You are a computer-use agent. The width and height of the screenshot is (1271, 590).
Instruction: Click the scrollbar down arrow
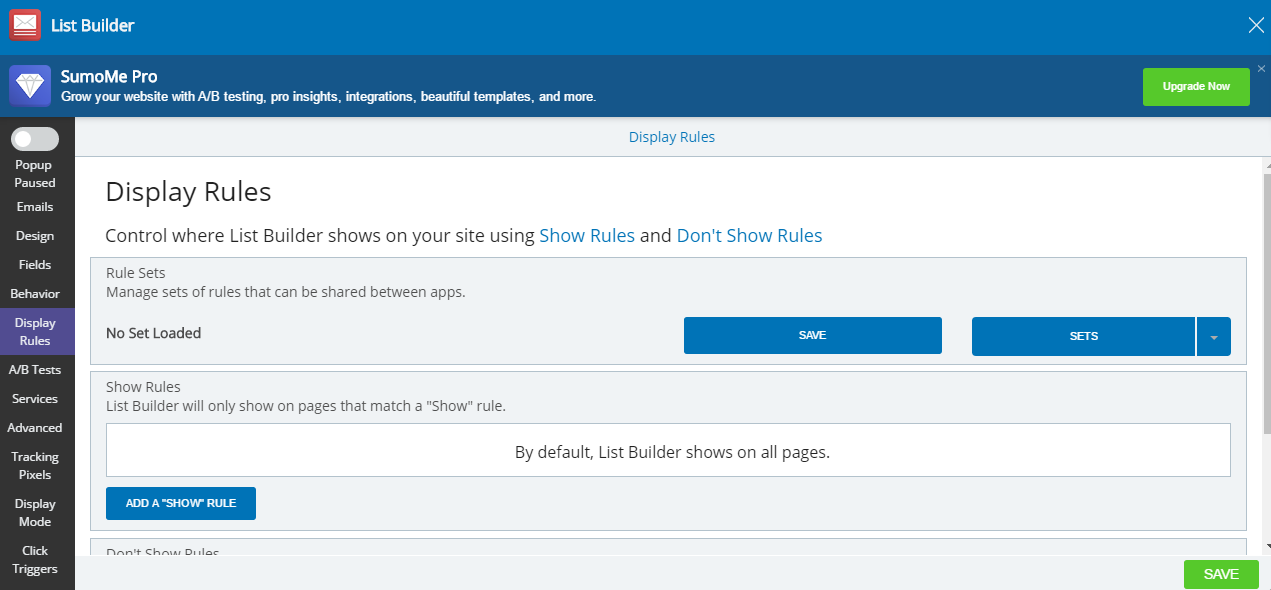point(1267,546)
